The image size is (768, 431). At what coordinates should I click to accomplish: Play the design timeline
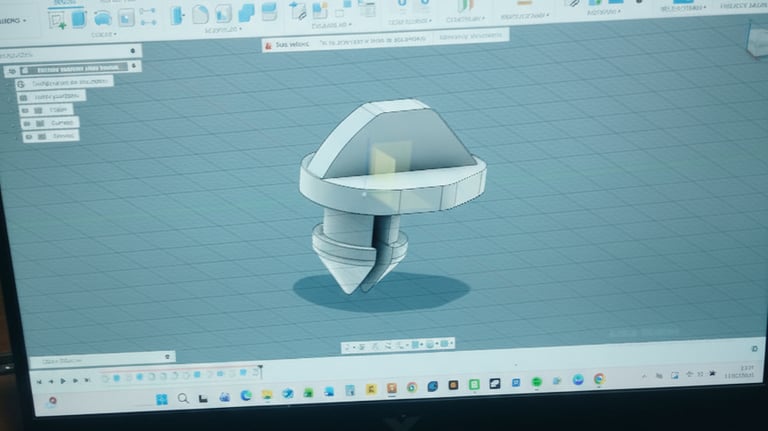pos(63,381)
